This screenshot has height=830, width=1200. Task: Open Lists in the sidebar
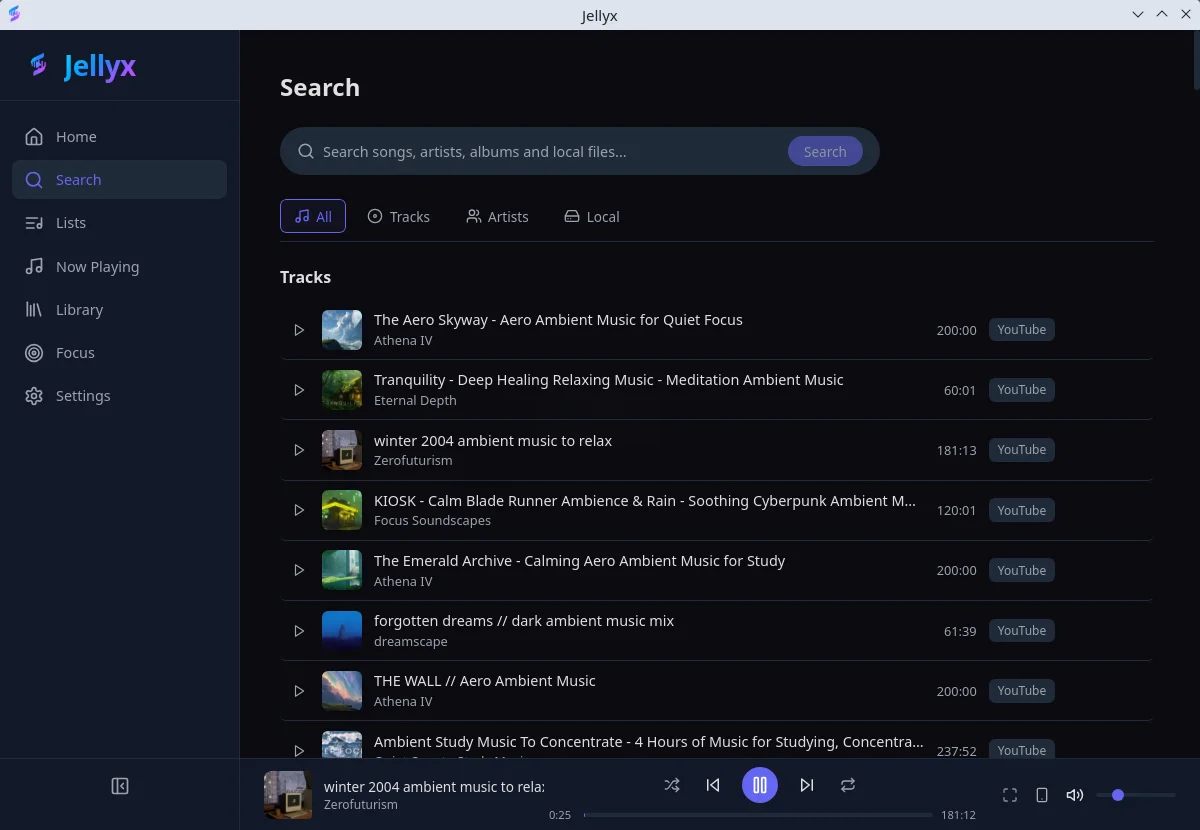coord(119,223)
